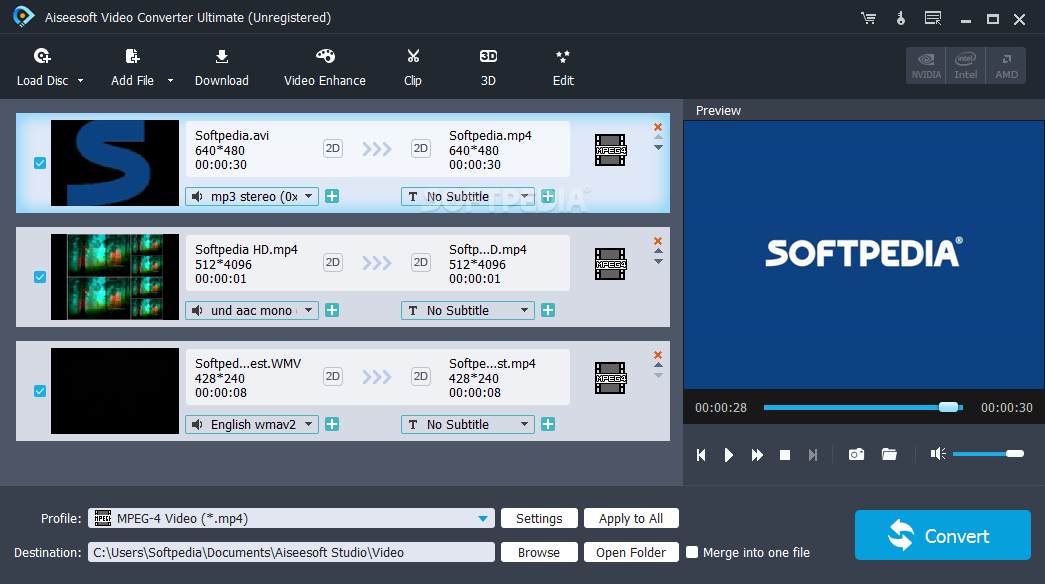
Task: Open the Clip tool
Action: [x=412, y=65]
